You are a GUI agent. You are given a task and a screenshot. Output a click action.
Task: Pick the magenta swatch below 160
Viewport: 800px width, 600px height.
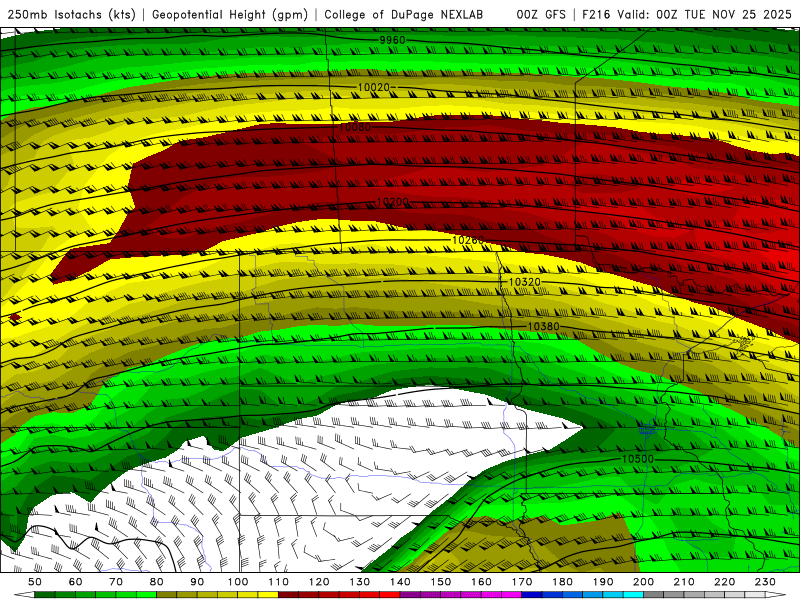491,594
